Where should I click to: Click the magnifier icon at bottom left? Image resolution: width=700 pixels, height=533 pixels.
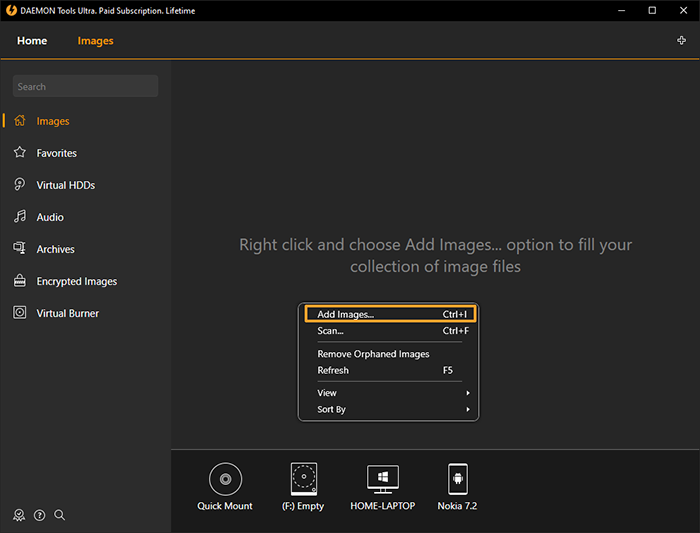pos(59,515)
